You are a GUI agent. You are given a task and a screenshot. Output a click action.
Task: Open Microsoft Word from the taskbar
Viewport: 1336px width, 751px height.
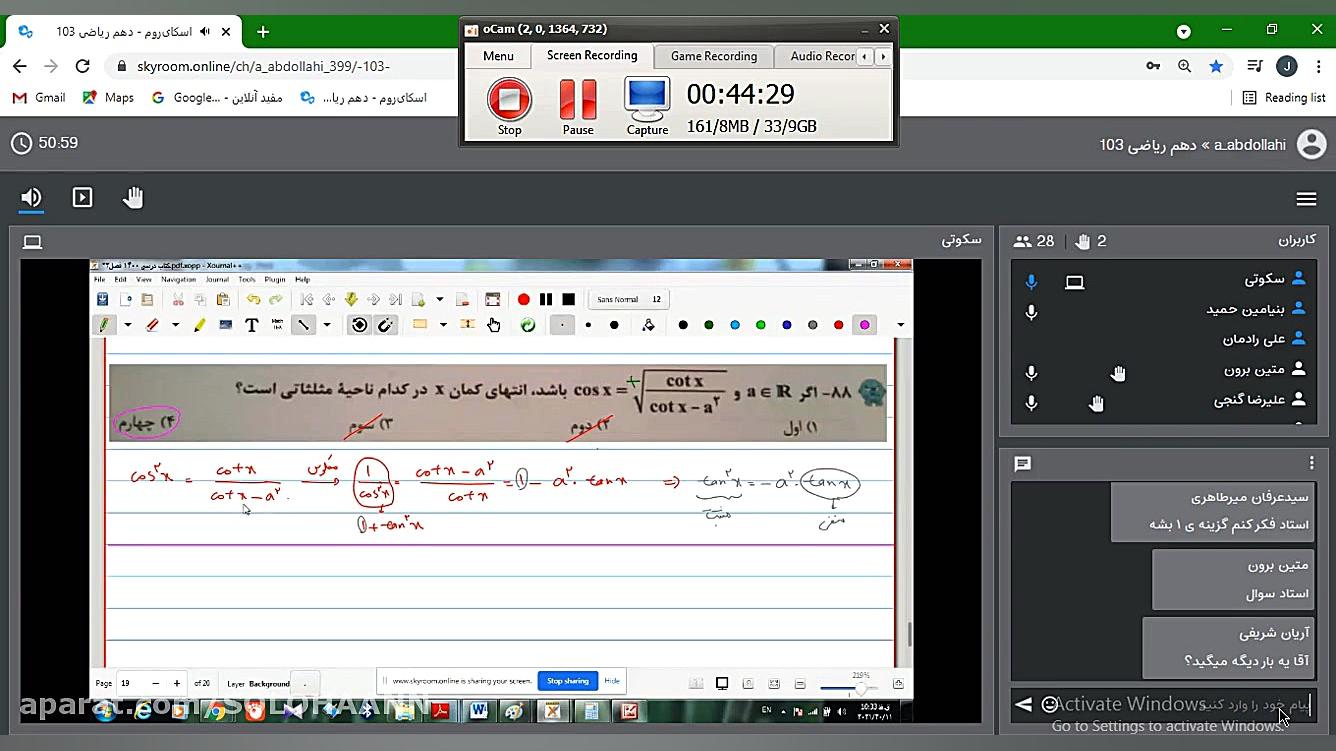coord(478,711)
